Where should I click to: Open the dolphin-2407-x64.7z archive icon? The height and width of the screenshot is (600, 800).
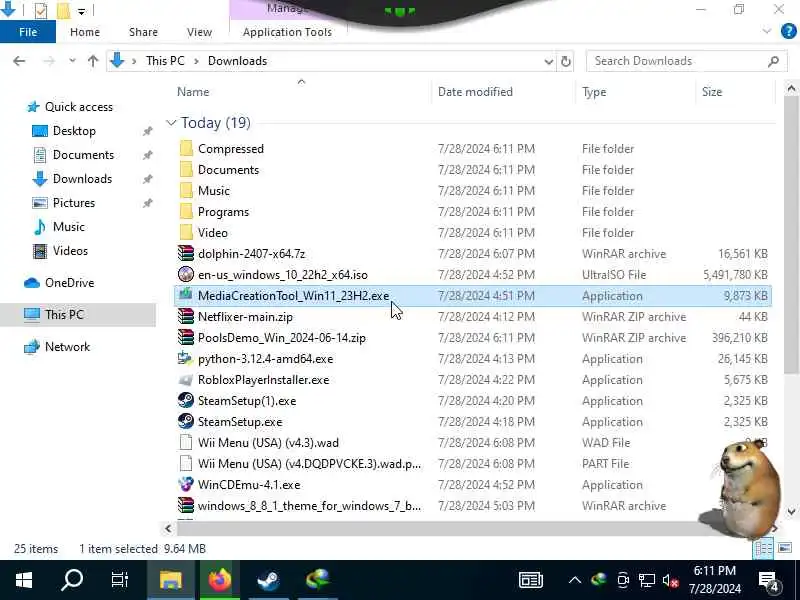186,254
